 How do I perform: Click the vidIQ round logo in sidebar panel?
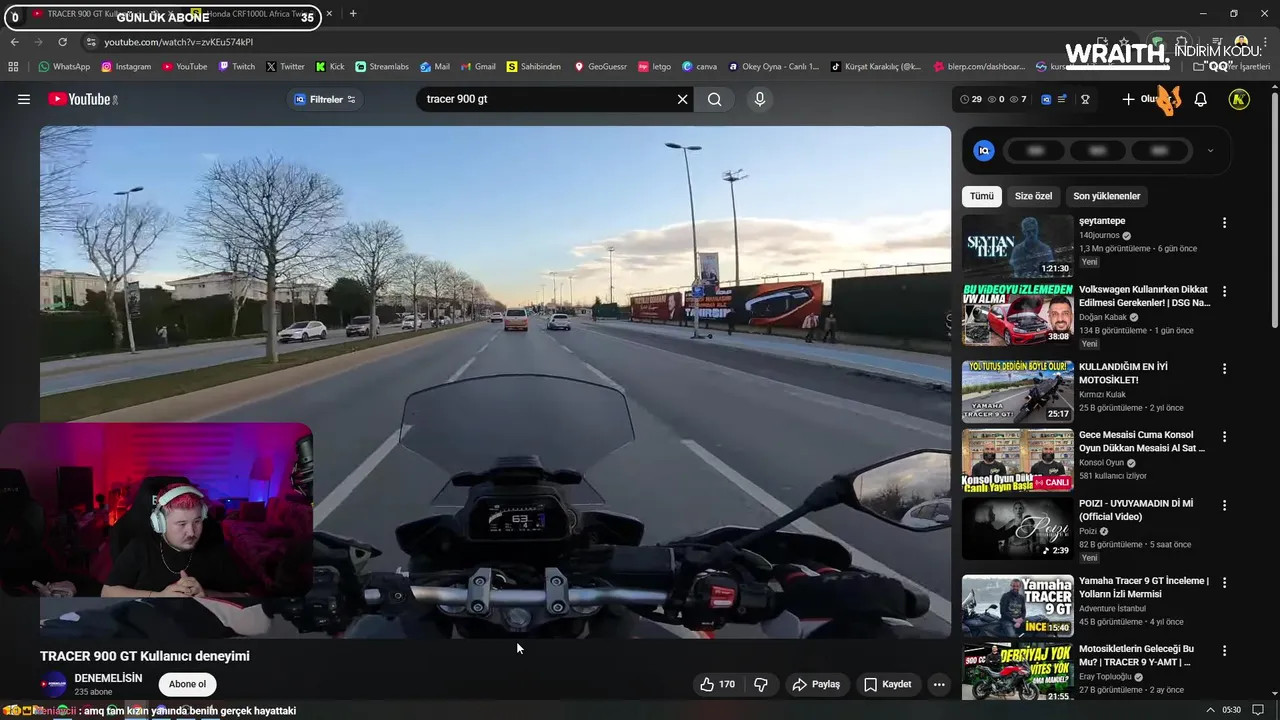[x=984, y=150]
